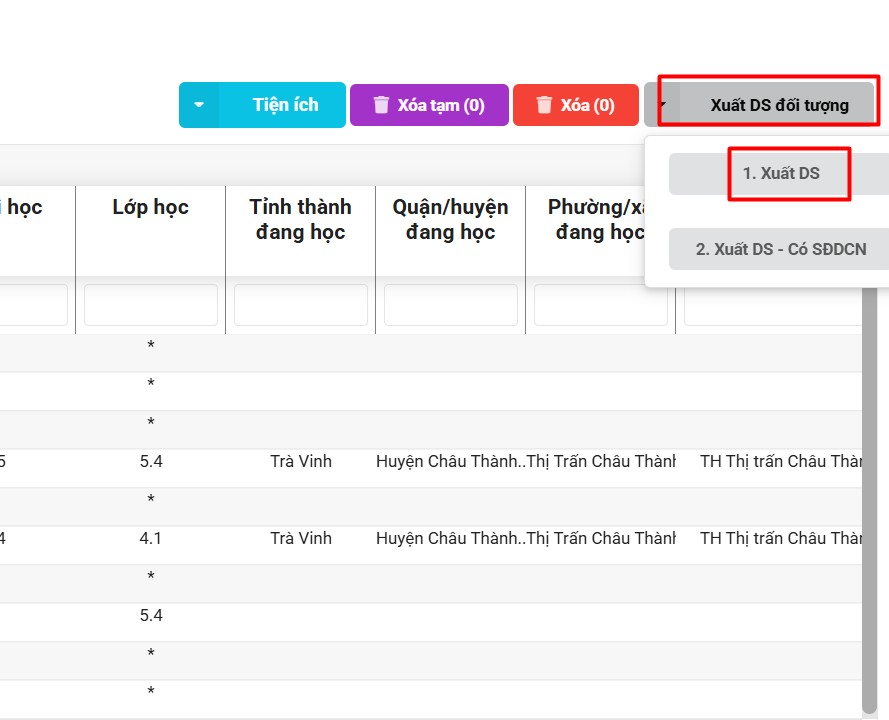Choose the '1. Xuất DS' menu option
Screen dimensions: 889x720
781,173
